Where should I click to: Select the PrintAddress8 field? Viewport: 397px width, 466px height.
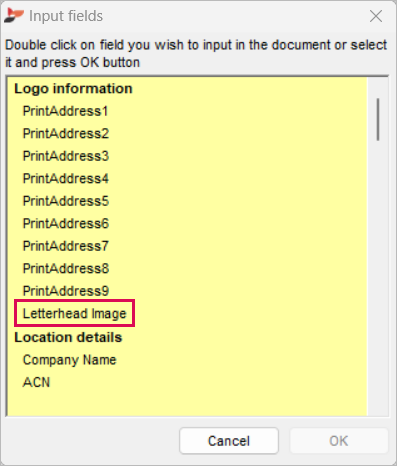66,269
